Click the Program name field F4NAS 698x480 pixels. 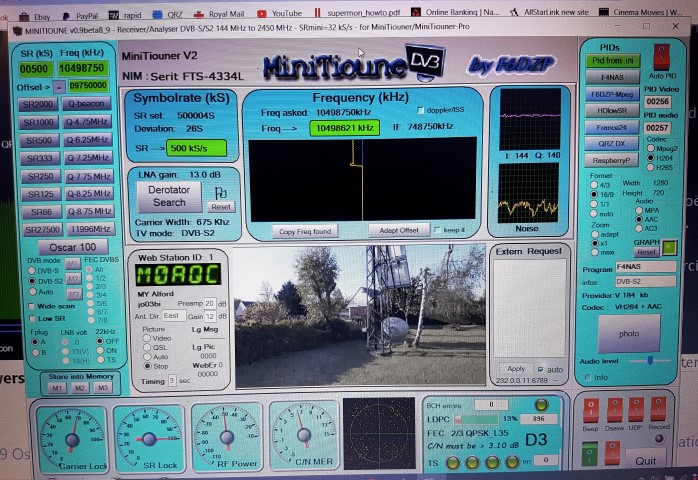645,267
